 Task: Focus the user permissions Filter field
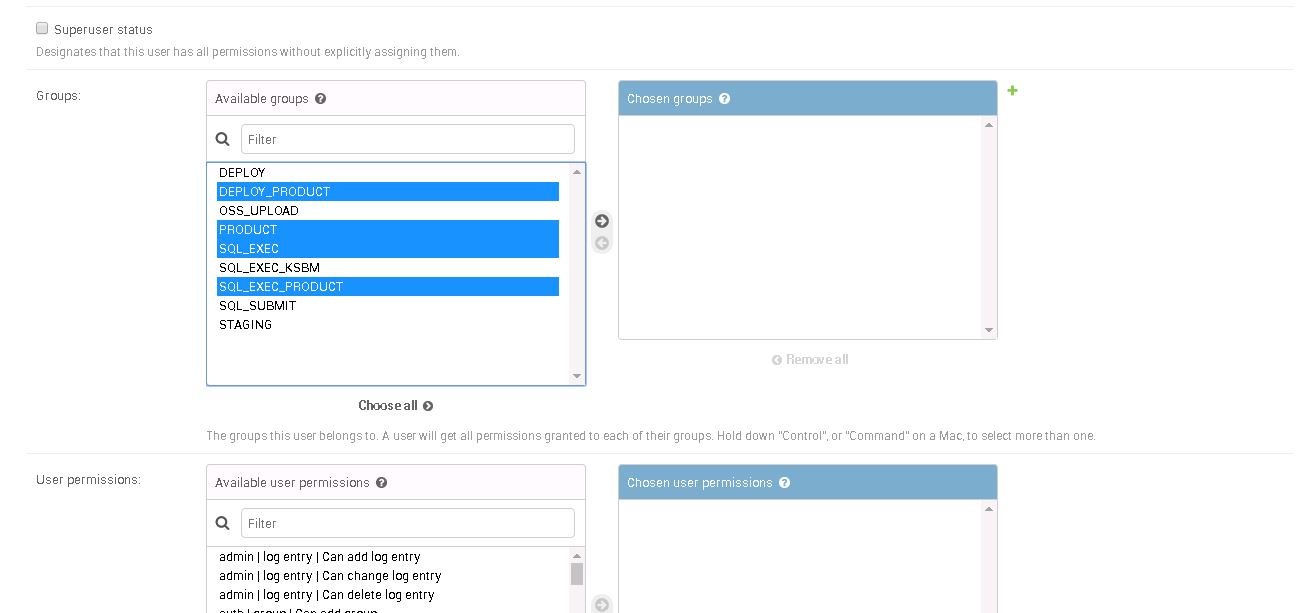click(408, 523)
